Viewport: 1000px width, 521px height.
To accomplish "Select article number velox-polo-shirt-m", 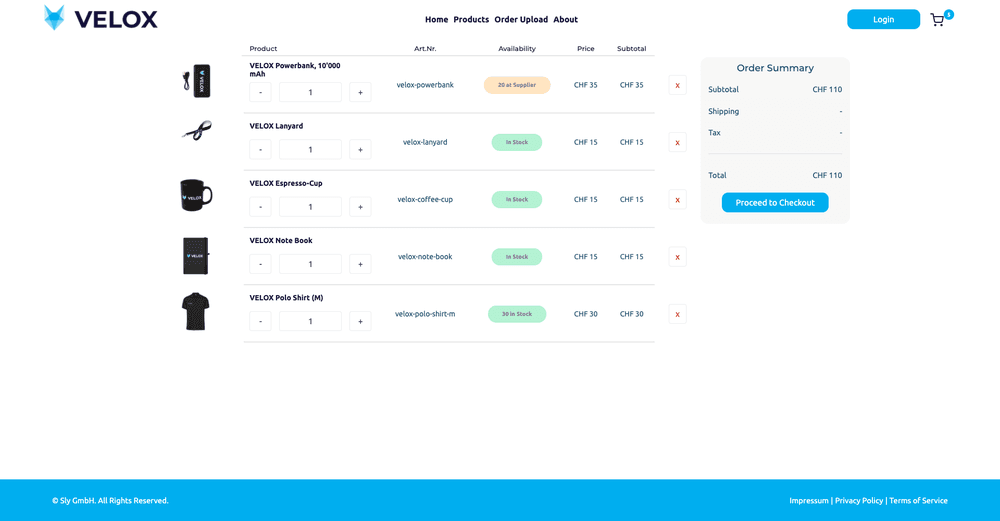I will pos(425,314).
